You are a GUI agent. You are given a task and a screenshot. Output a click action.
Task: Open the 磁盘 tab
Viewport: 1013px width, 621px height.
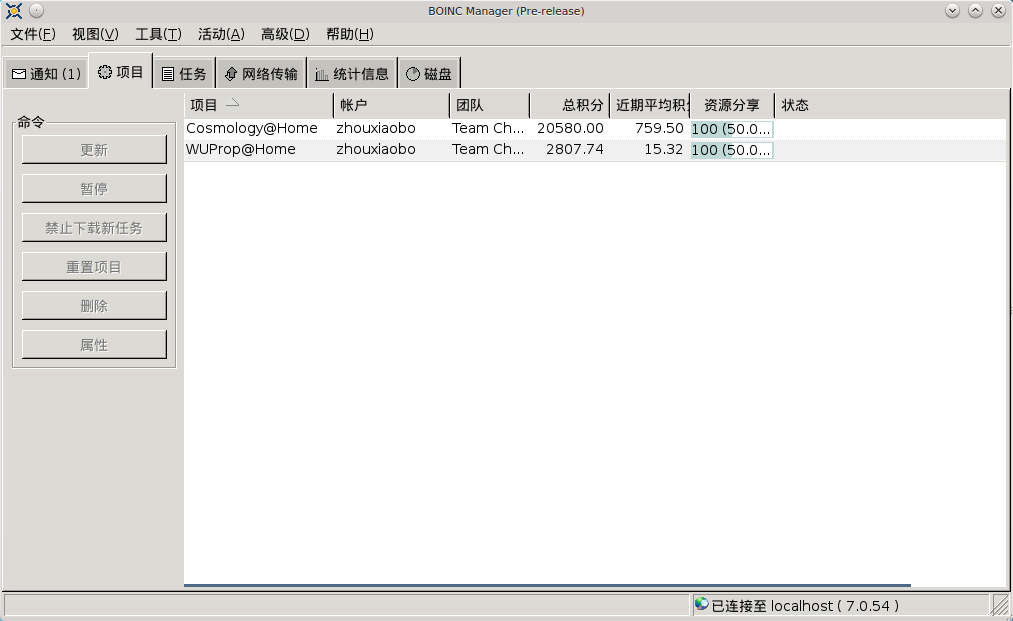[x=429, y=74]
